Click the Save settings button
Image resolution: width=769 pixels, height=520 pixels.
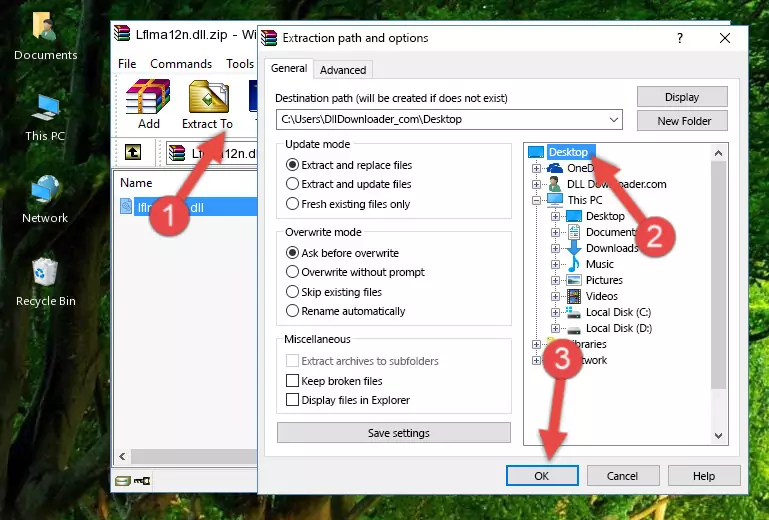394,433
